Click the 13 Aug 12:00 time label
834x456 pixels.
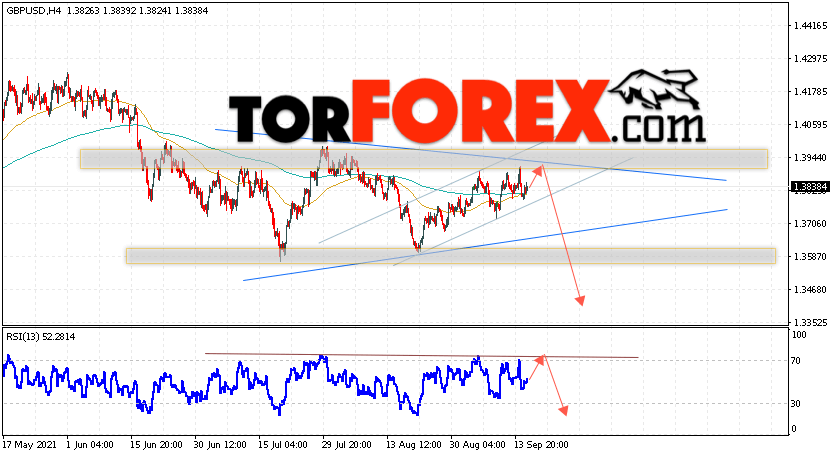pos(414,444)
